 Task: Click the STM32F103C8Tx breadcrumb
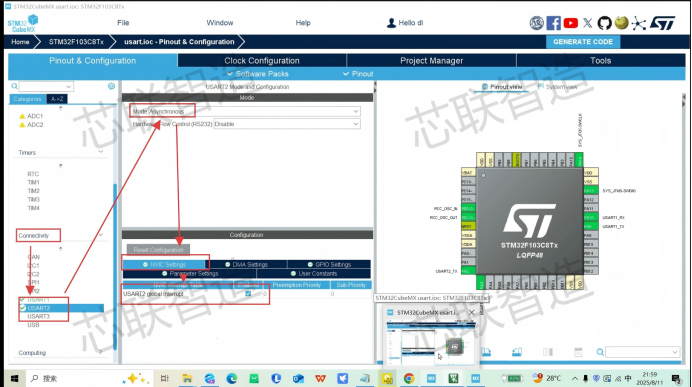[76, 42]
